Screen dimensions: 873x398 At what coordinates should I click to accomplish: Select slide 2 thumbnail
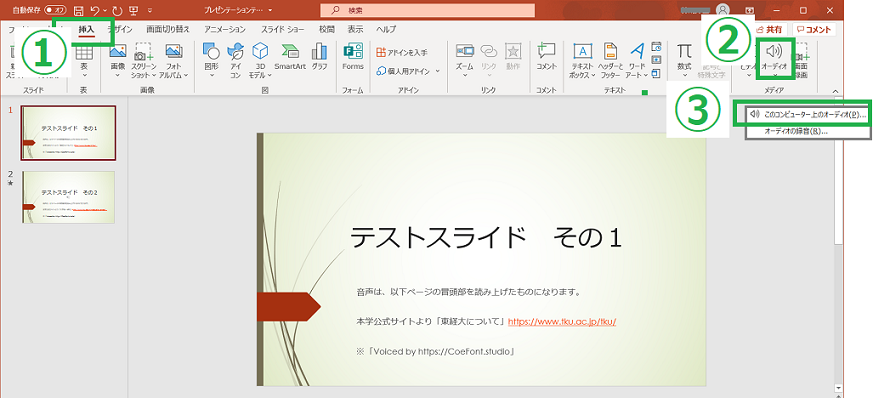tap(68, 197)
